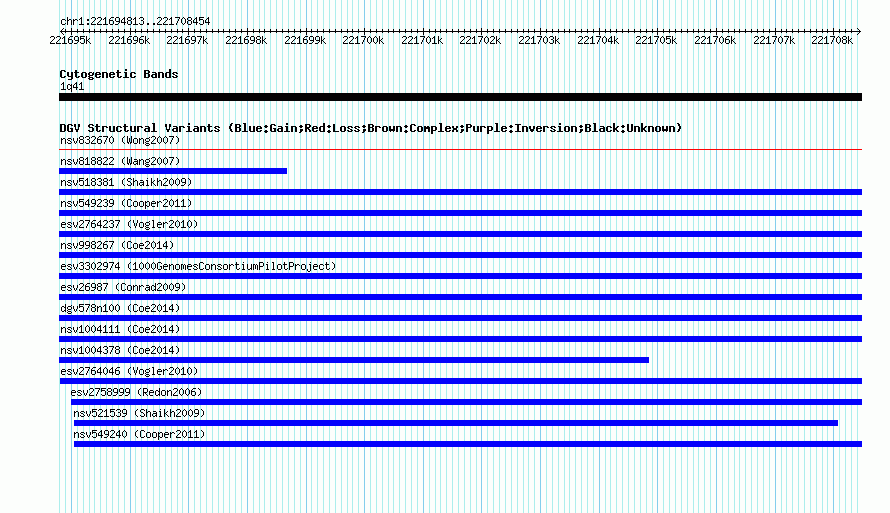Click the nsv832670 (Wong2007) variant label
The width and height of the screenshot is (890, 513).
coord(120,140)
